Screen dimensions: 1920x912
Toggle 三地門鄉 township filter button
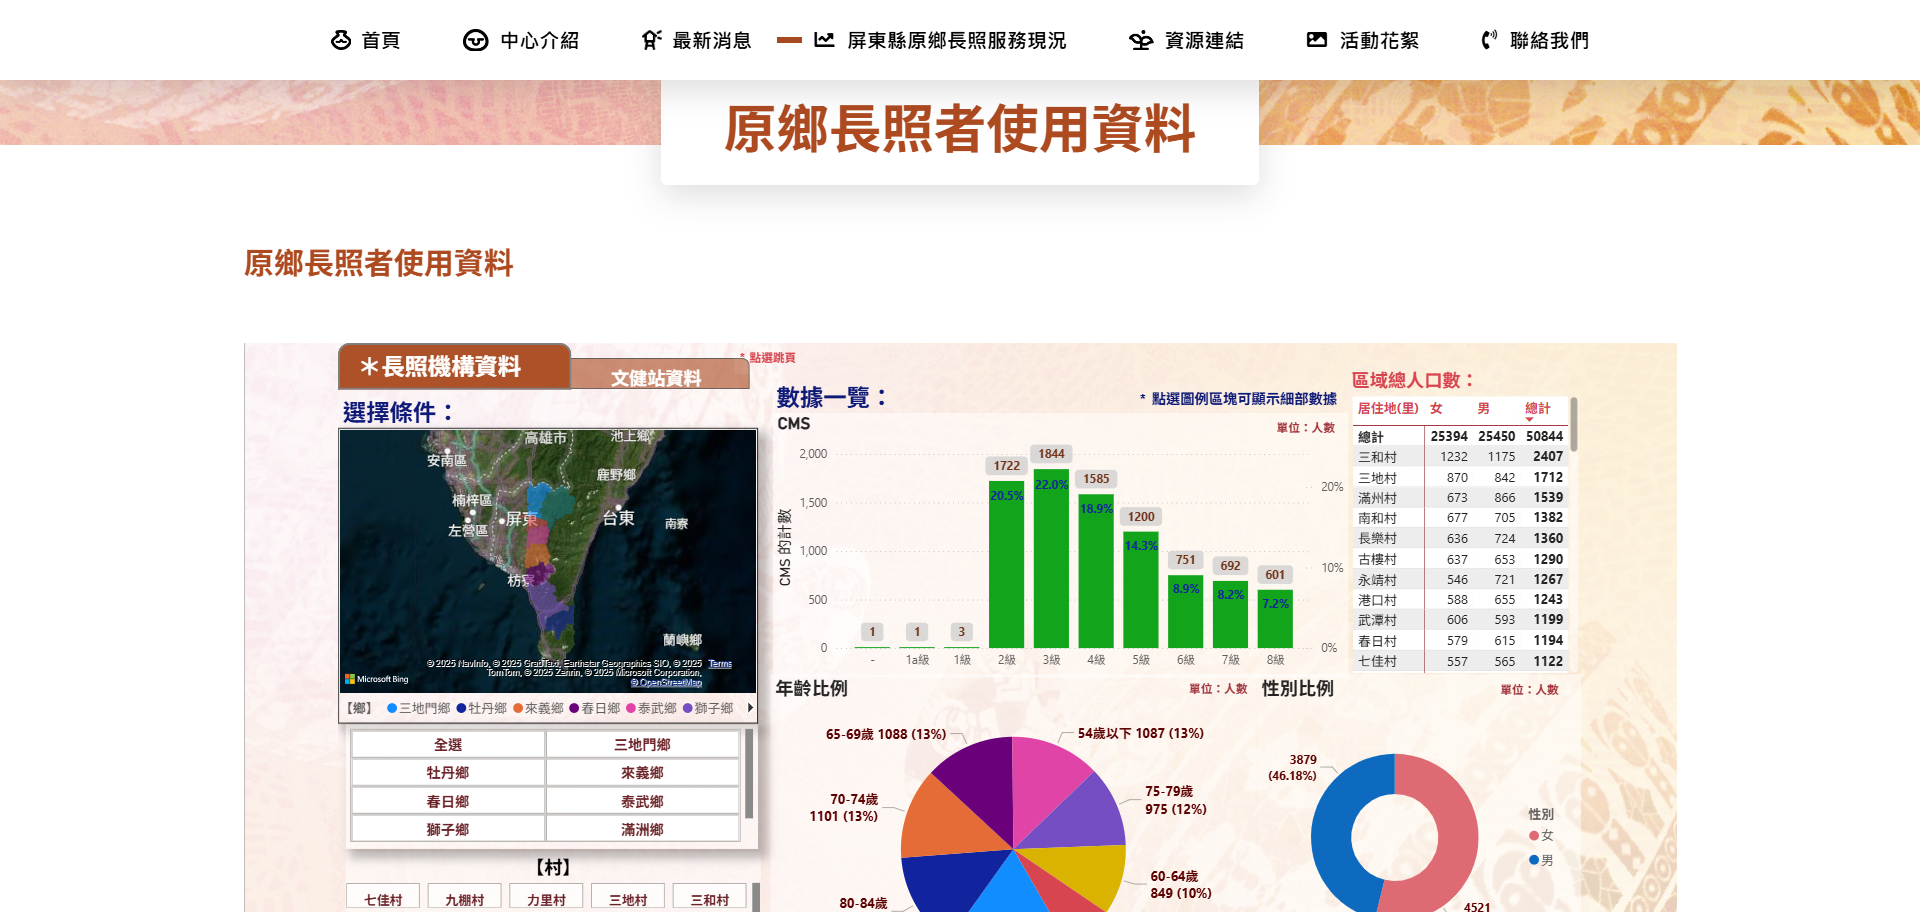[x=642, y=745]
